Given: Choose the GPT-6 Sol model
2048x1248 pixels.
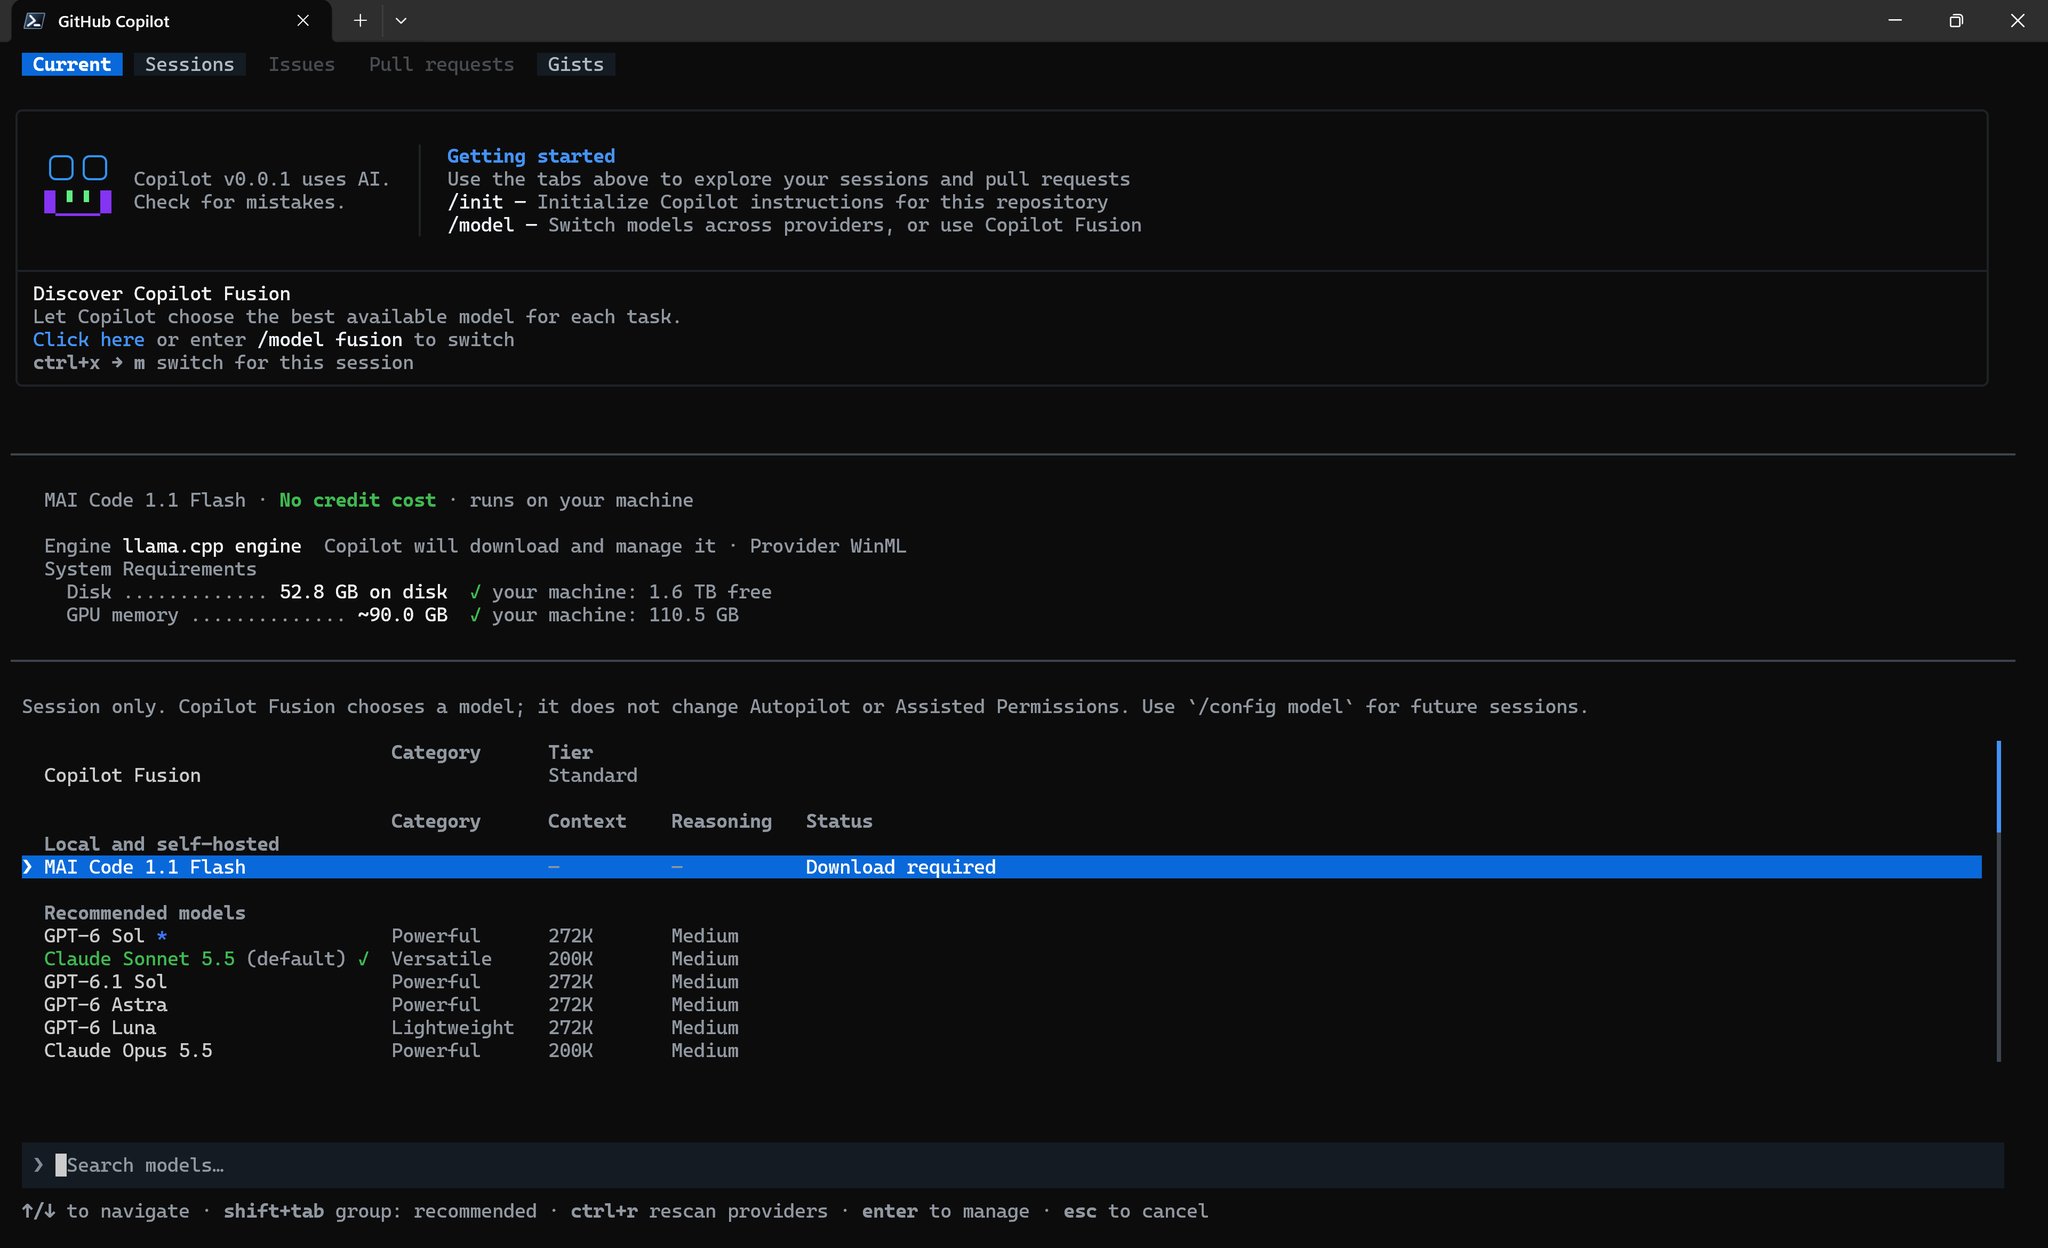Looking at the screenshot, I should pyautogui.click(x=1002, y=936).
